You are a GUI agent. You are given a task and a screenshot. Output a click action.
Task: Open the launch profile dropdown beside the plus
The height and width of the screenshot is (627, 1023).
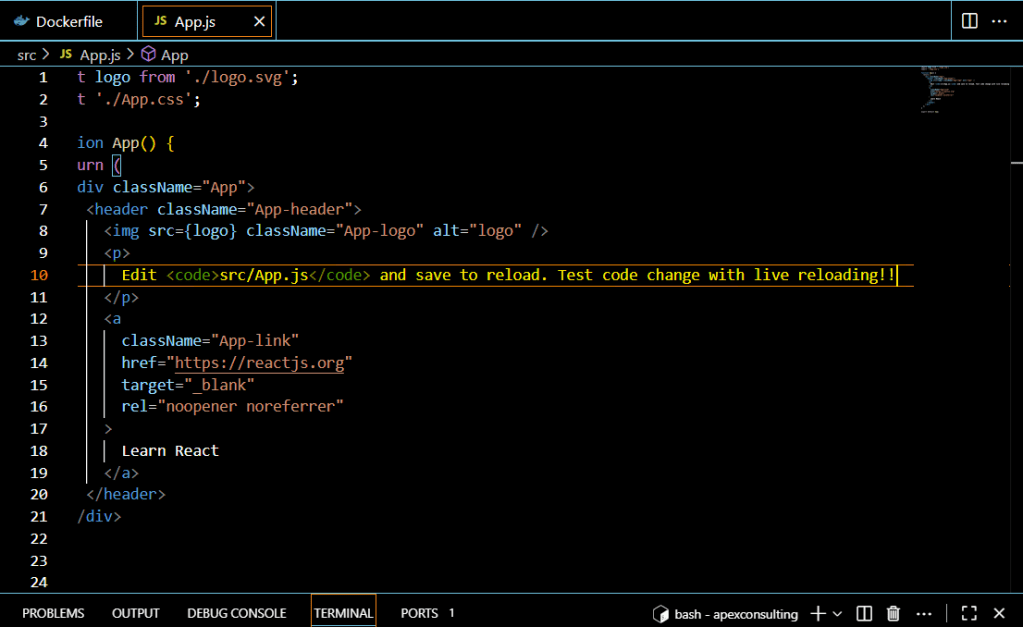tap(837, 613)
